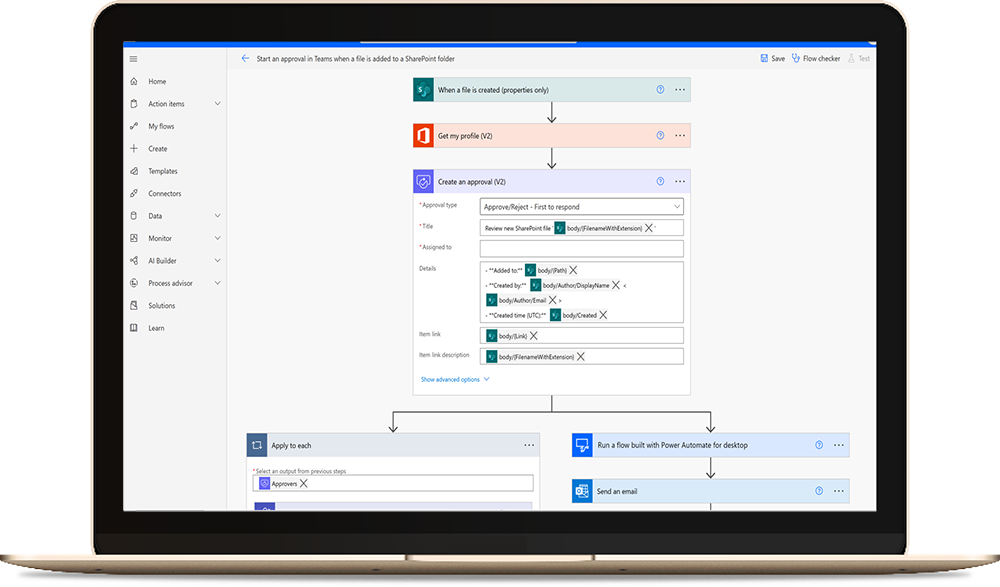Go to My flows in sidebar
1000x587 pixels.
coord(161,127)
